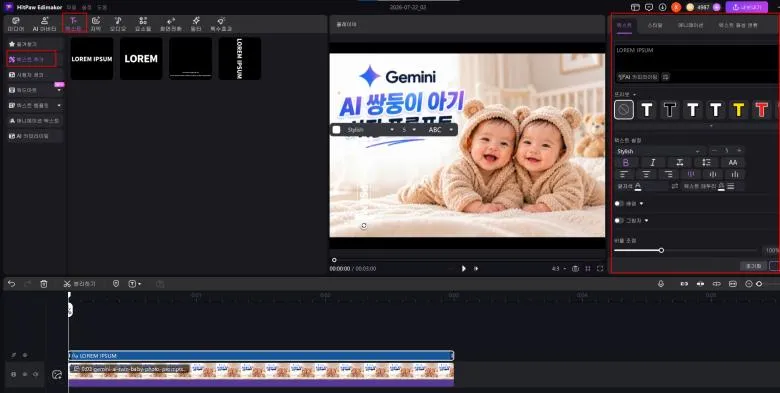Click the Animated Text sidebar button
This screenshot has width=780, height=393.
35,120
